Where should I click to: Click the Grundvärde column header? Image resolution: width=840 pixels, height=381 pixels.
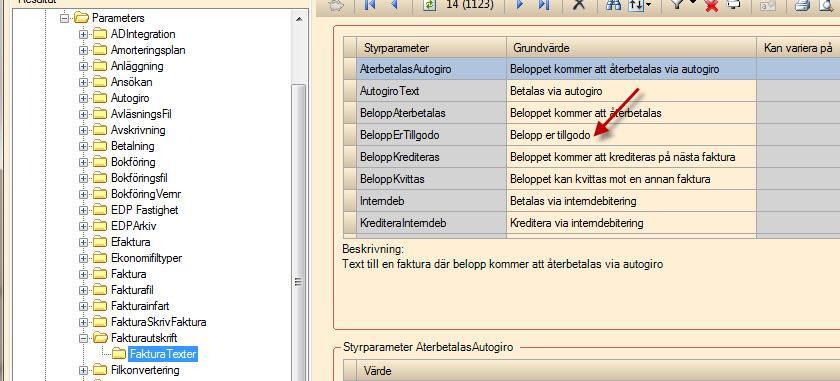point(631,48)
